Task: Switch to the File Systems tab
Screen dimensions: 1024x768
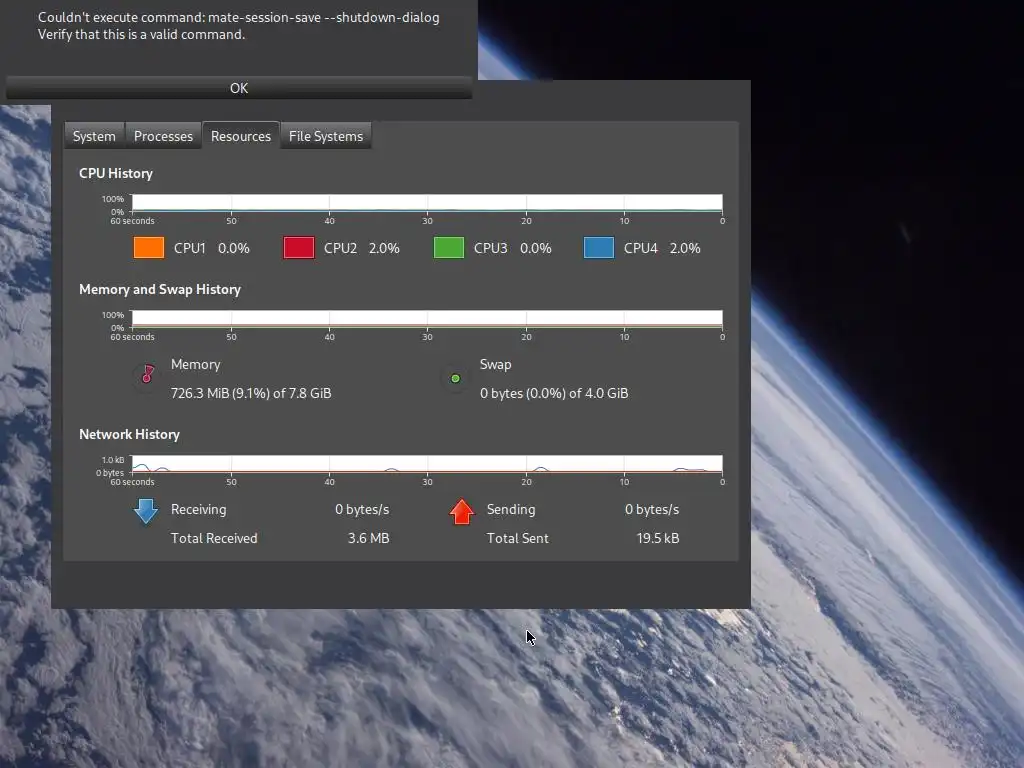Action: click(326, 136)
